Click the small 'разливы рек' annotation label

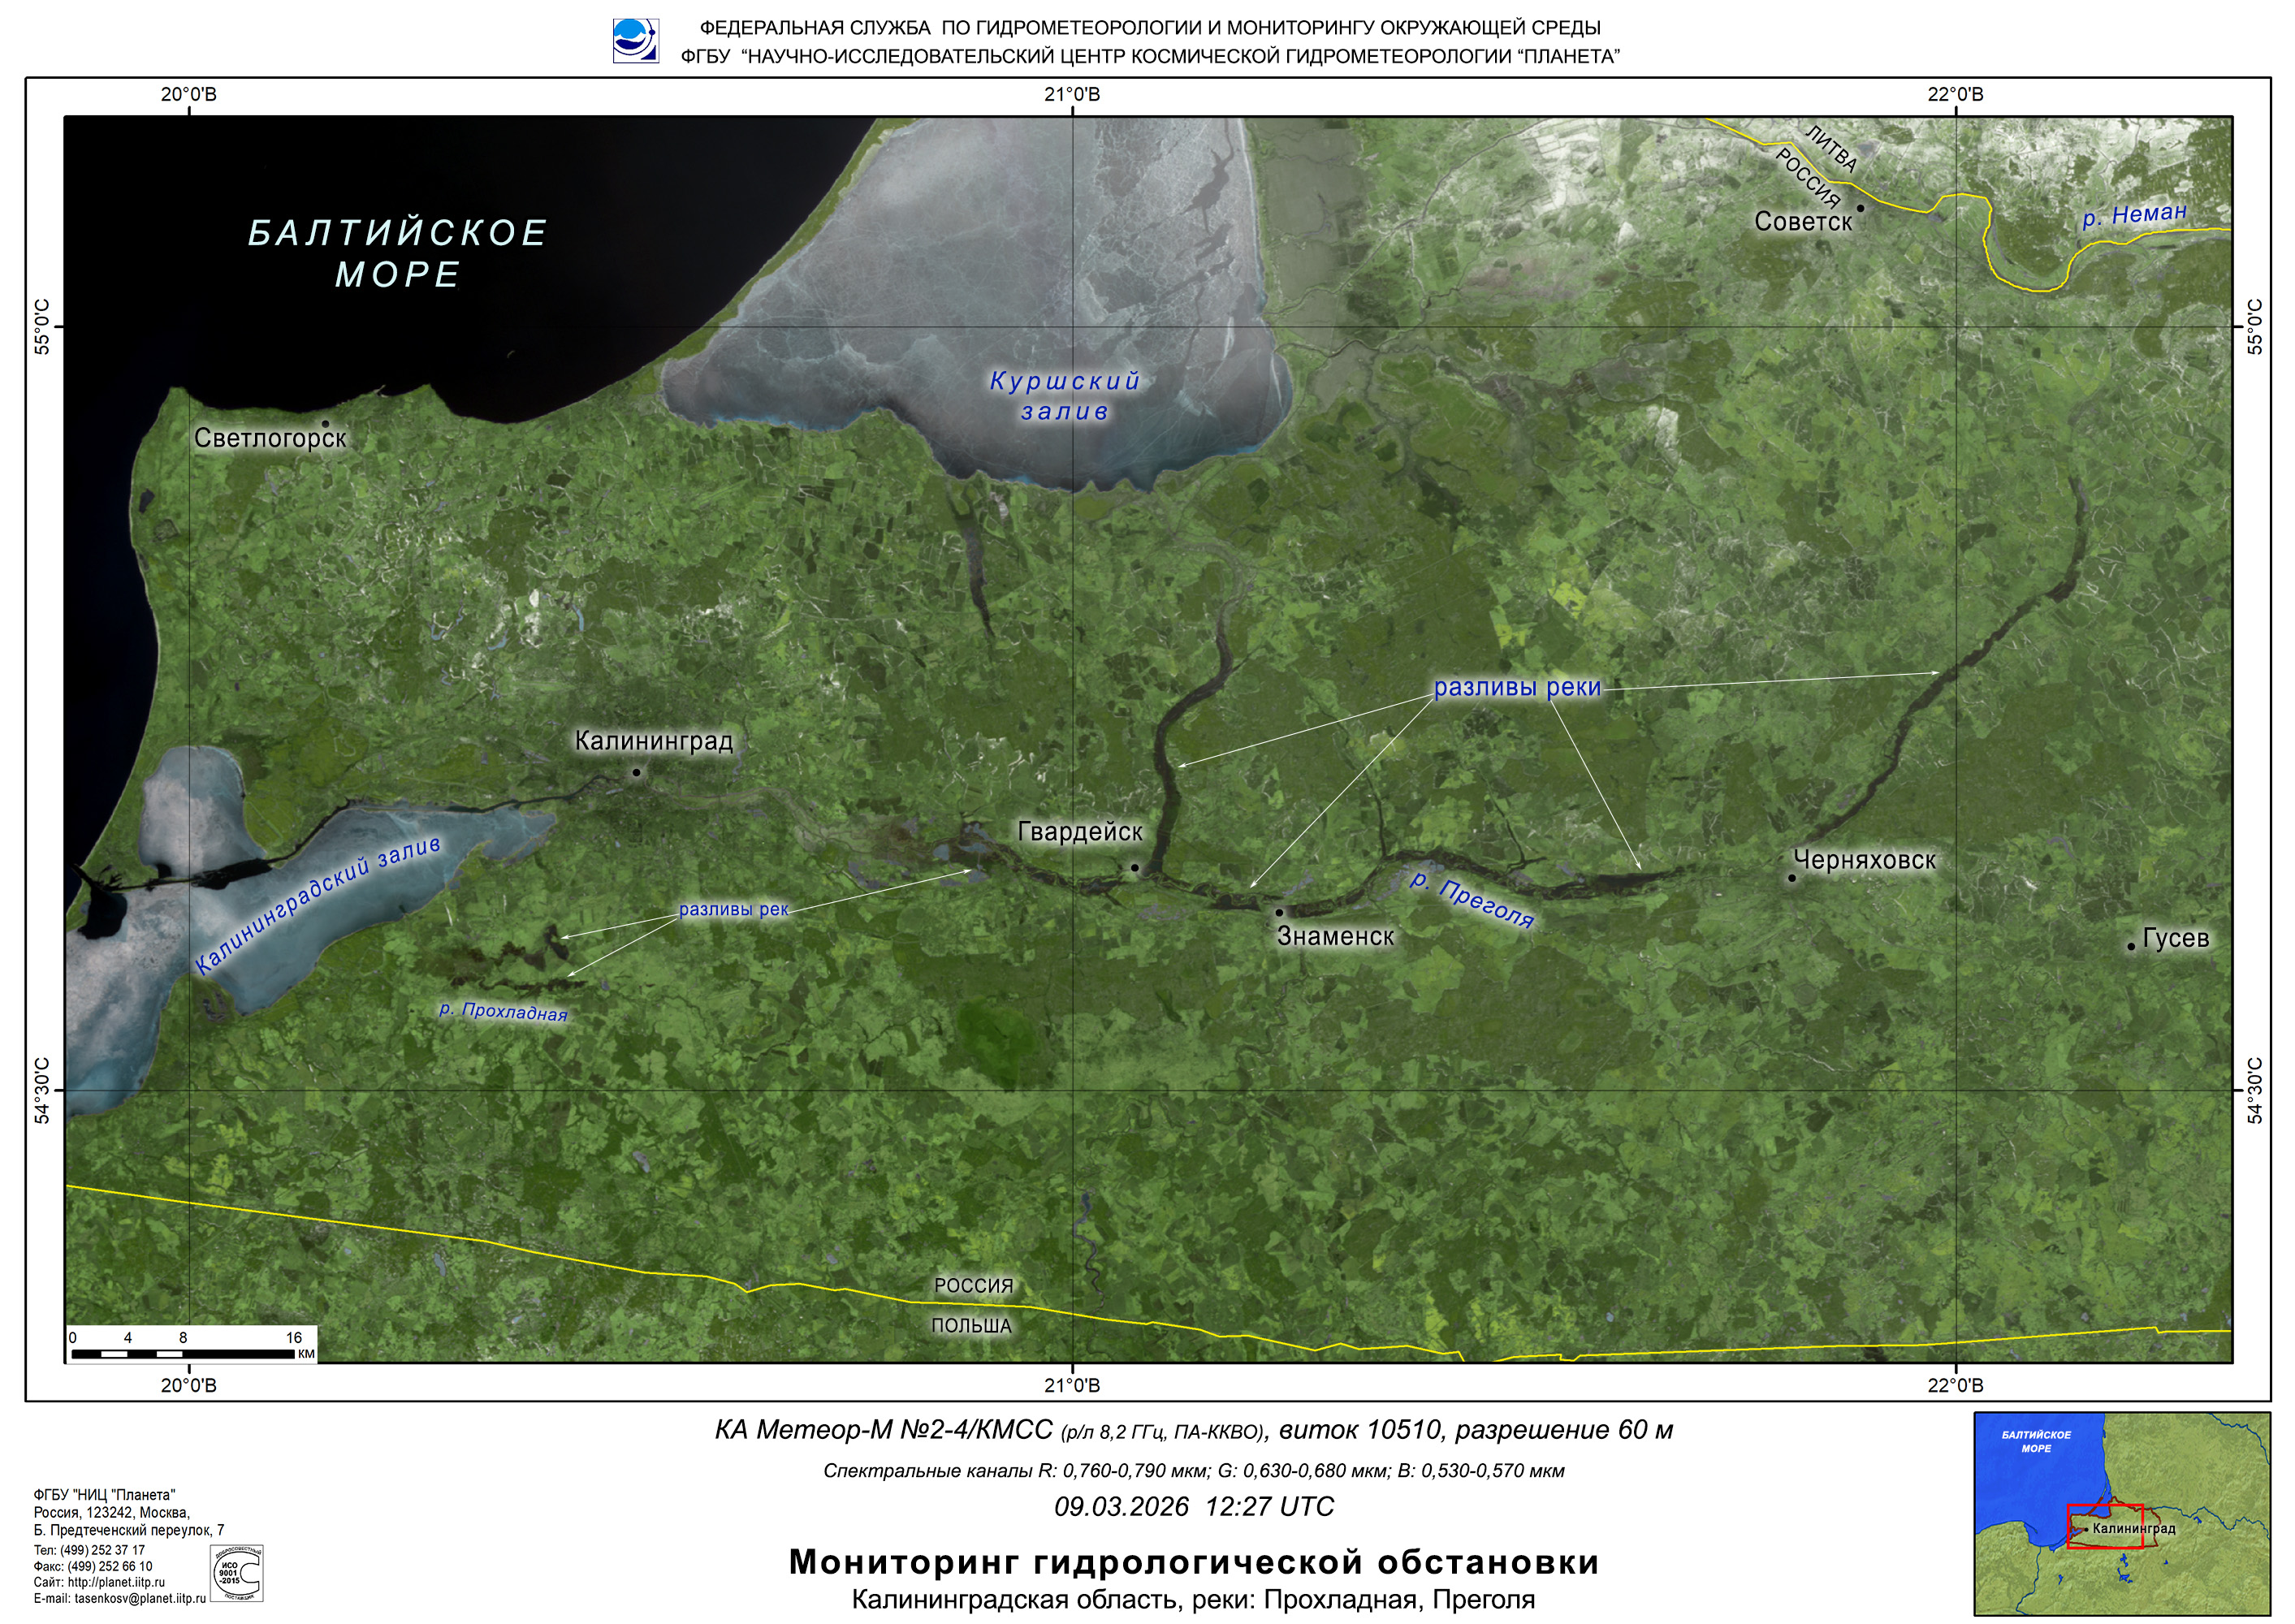coord(733,910)
